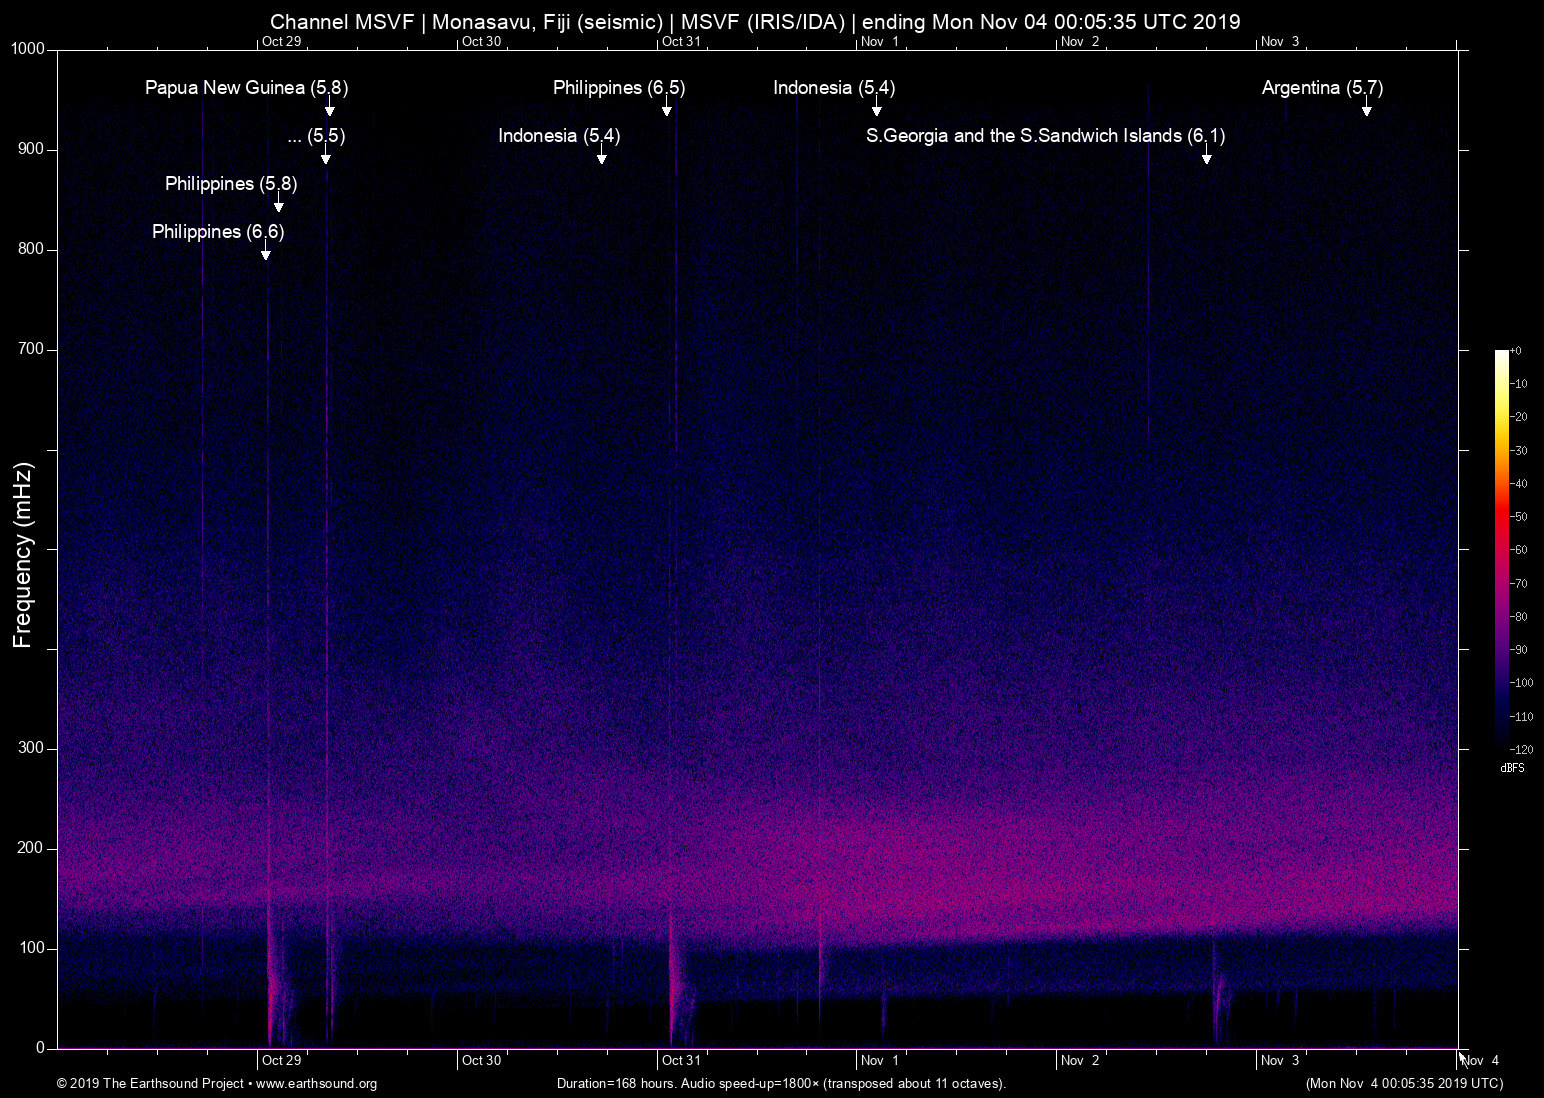
Task: Click the Philippines (6.5) event arrow on Oct 31
Action: click(x=668, y=104)
